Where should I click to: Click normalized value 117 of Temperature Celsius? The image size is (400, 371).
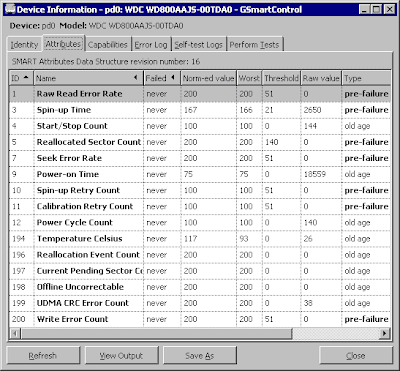tap(190, 239)
